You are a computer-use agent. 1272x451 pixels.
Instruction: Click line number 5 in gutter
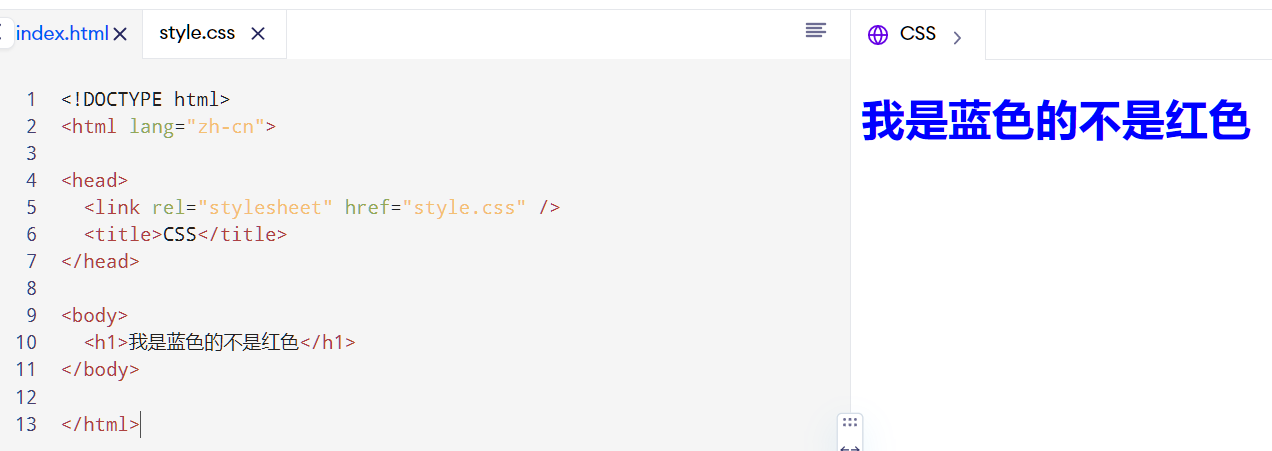click(x=32, y=208)
